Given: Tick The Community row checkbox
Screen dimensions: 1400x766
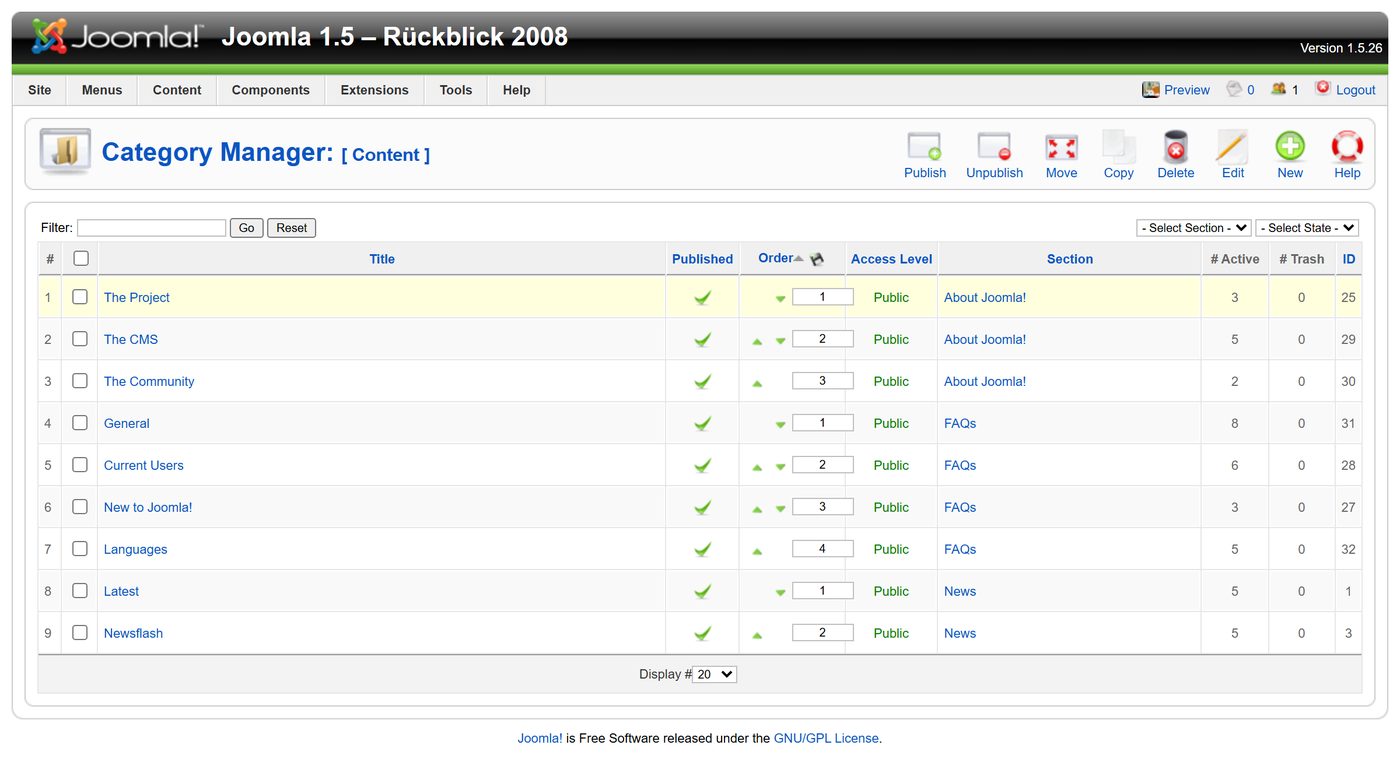Looking at the screenshot, I should tap(80, 381).
